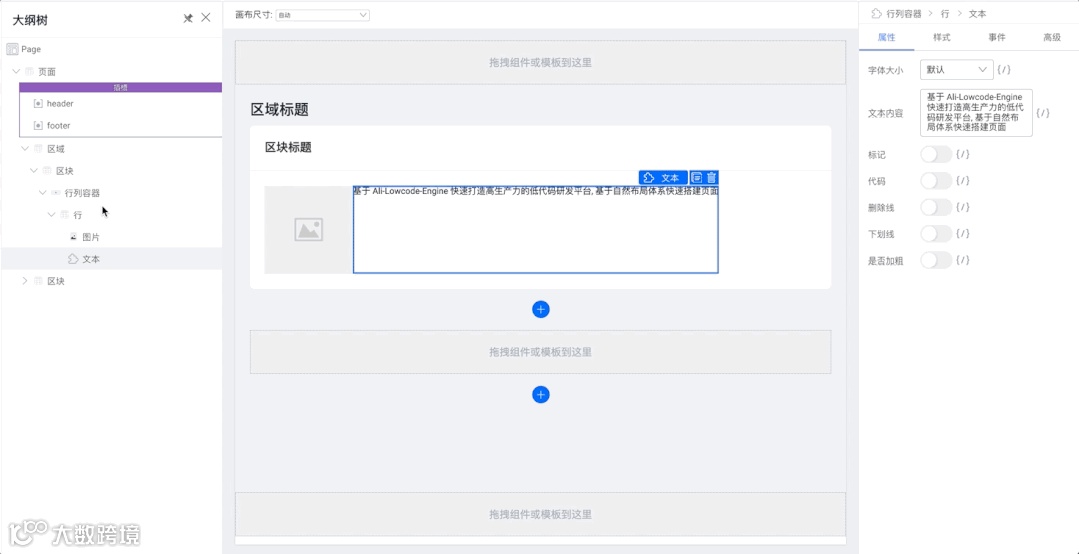Viewport: 1079px width, 554px height.
Task: Switch to the 属性 tab
Action: [886, 38]
